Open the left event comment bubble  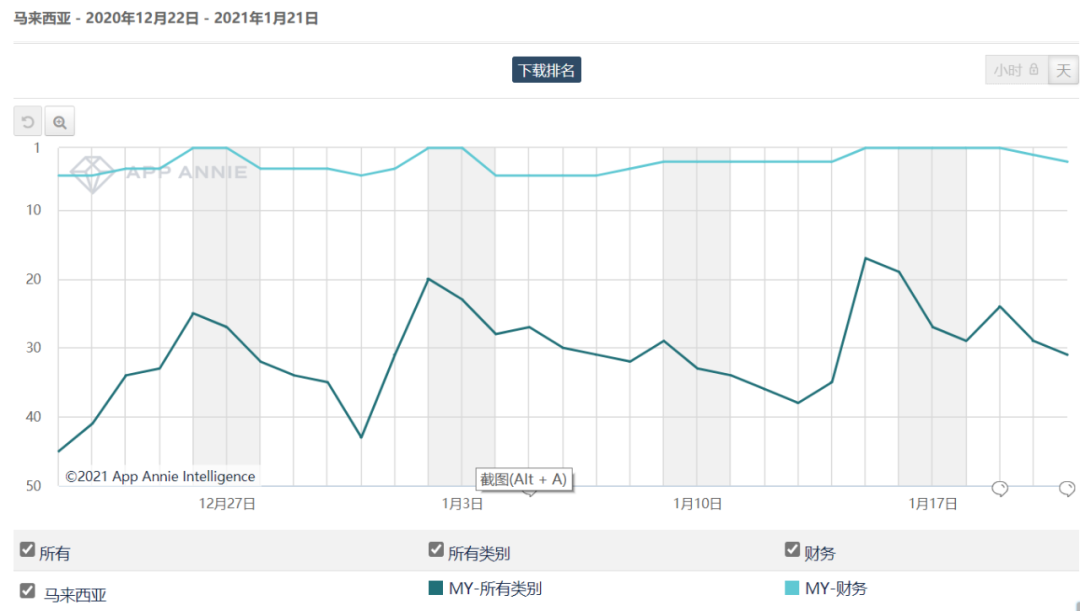tap(999, 488)
